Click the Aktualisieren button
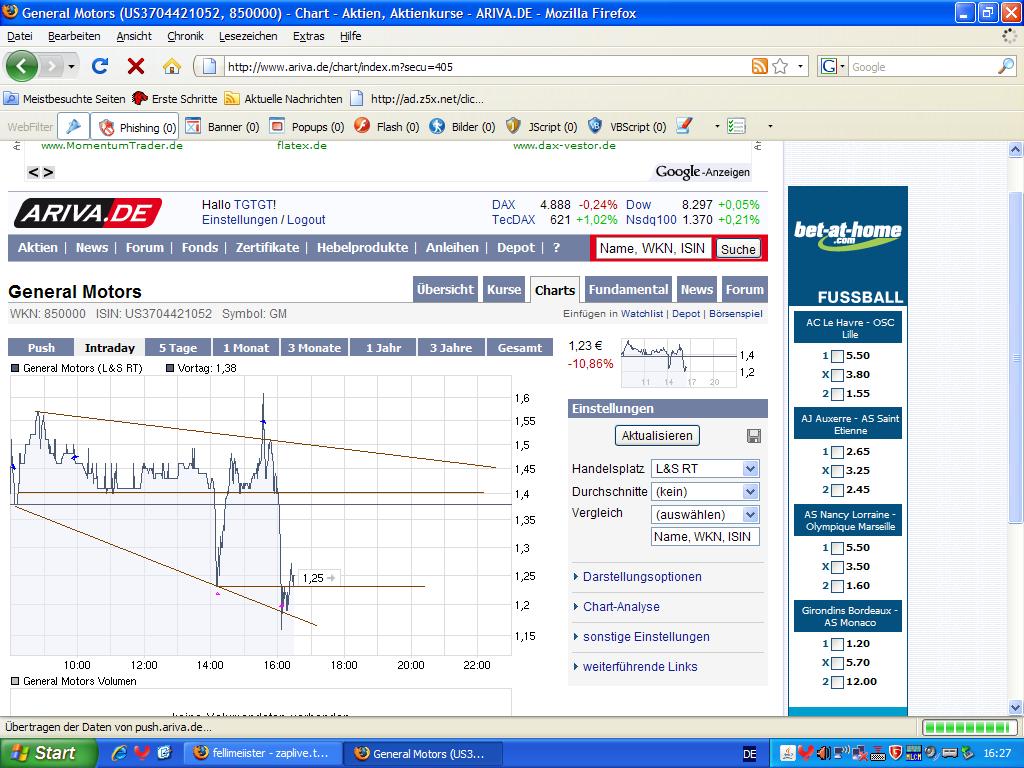The image size is (1024, 768). (657, 436)
